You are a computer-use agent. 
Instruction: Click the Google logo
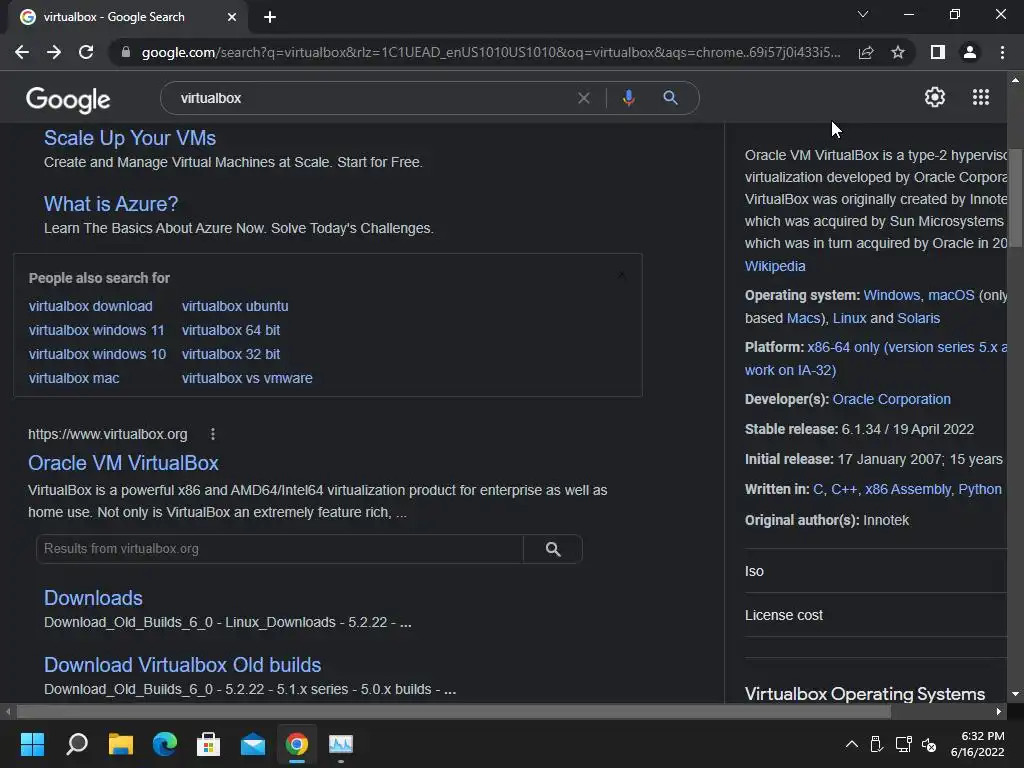coord(68,99)
